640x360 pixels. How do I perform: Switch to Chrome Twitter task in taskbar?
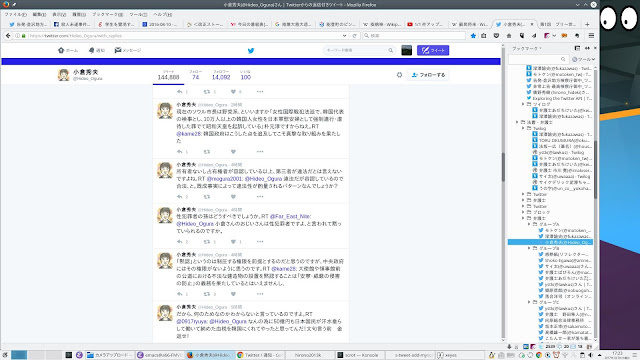pos(260,355)
